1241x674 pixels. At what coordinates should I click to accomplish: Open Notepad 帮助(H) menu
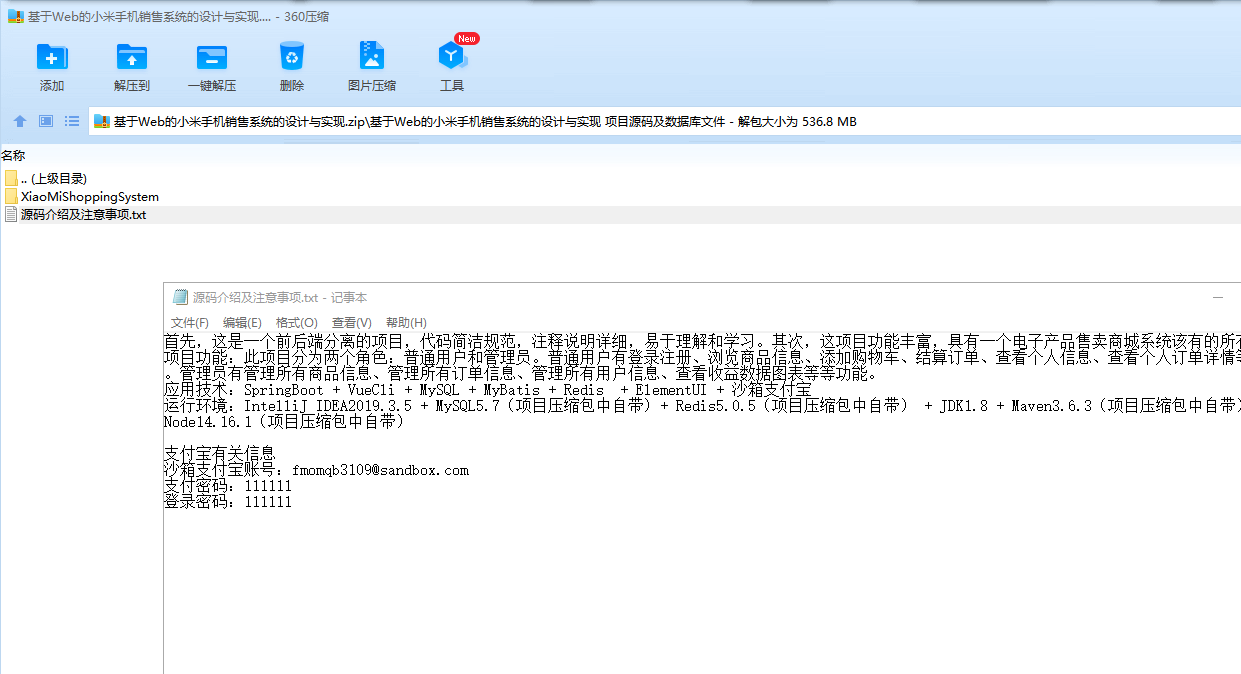[x=406, y=323]
